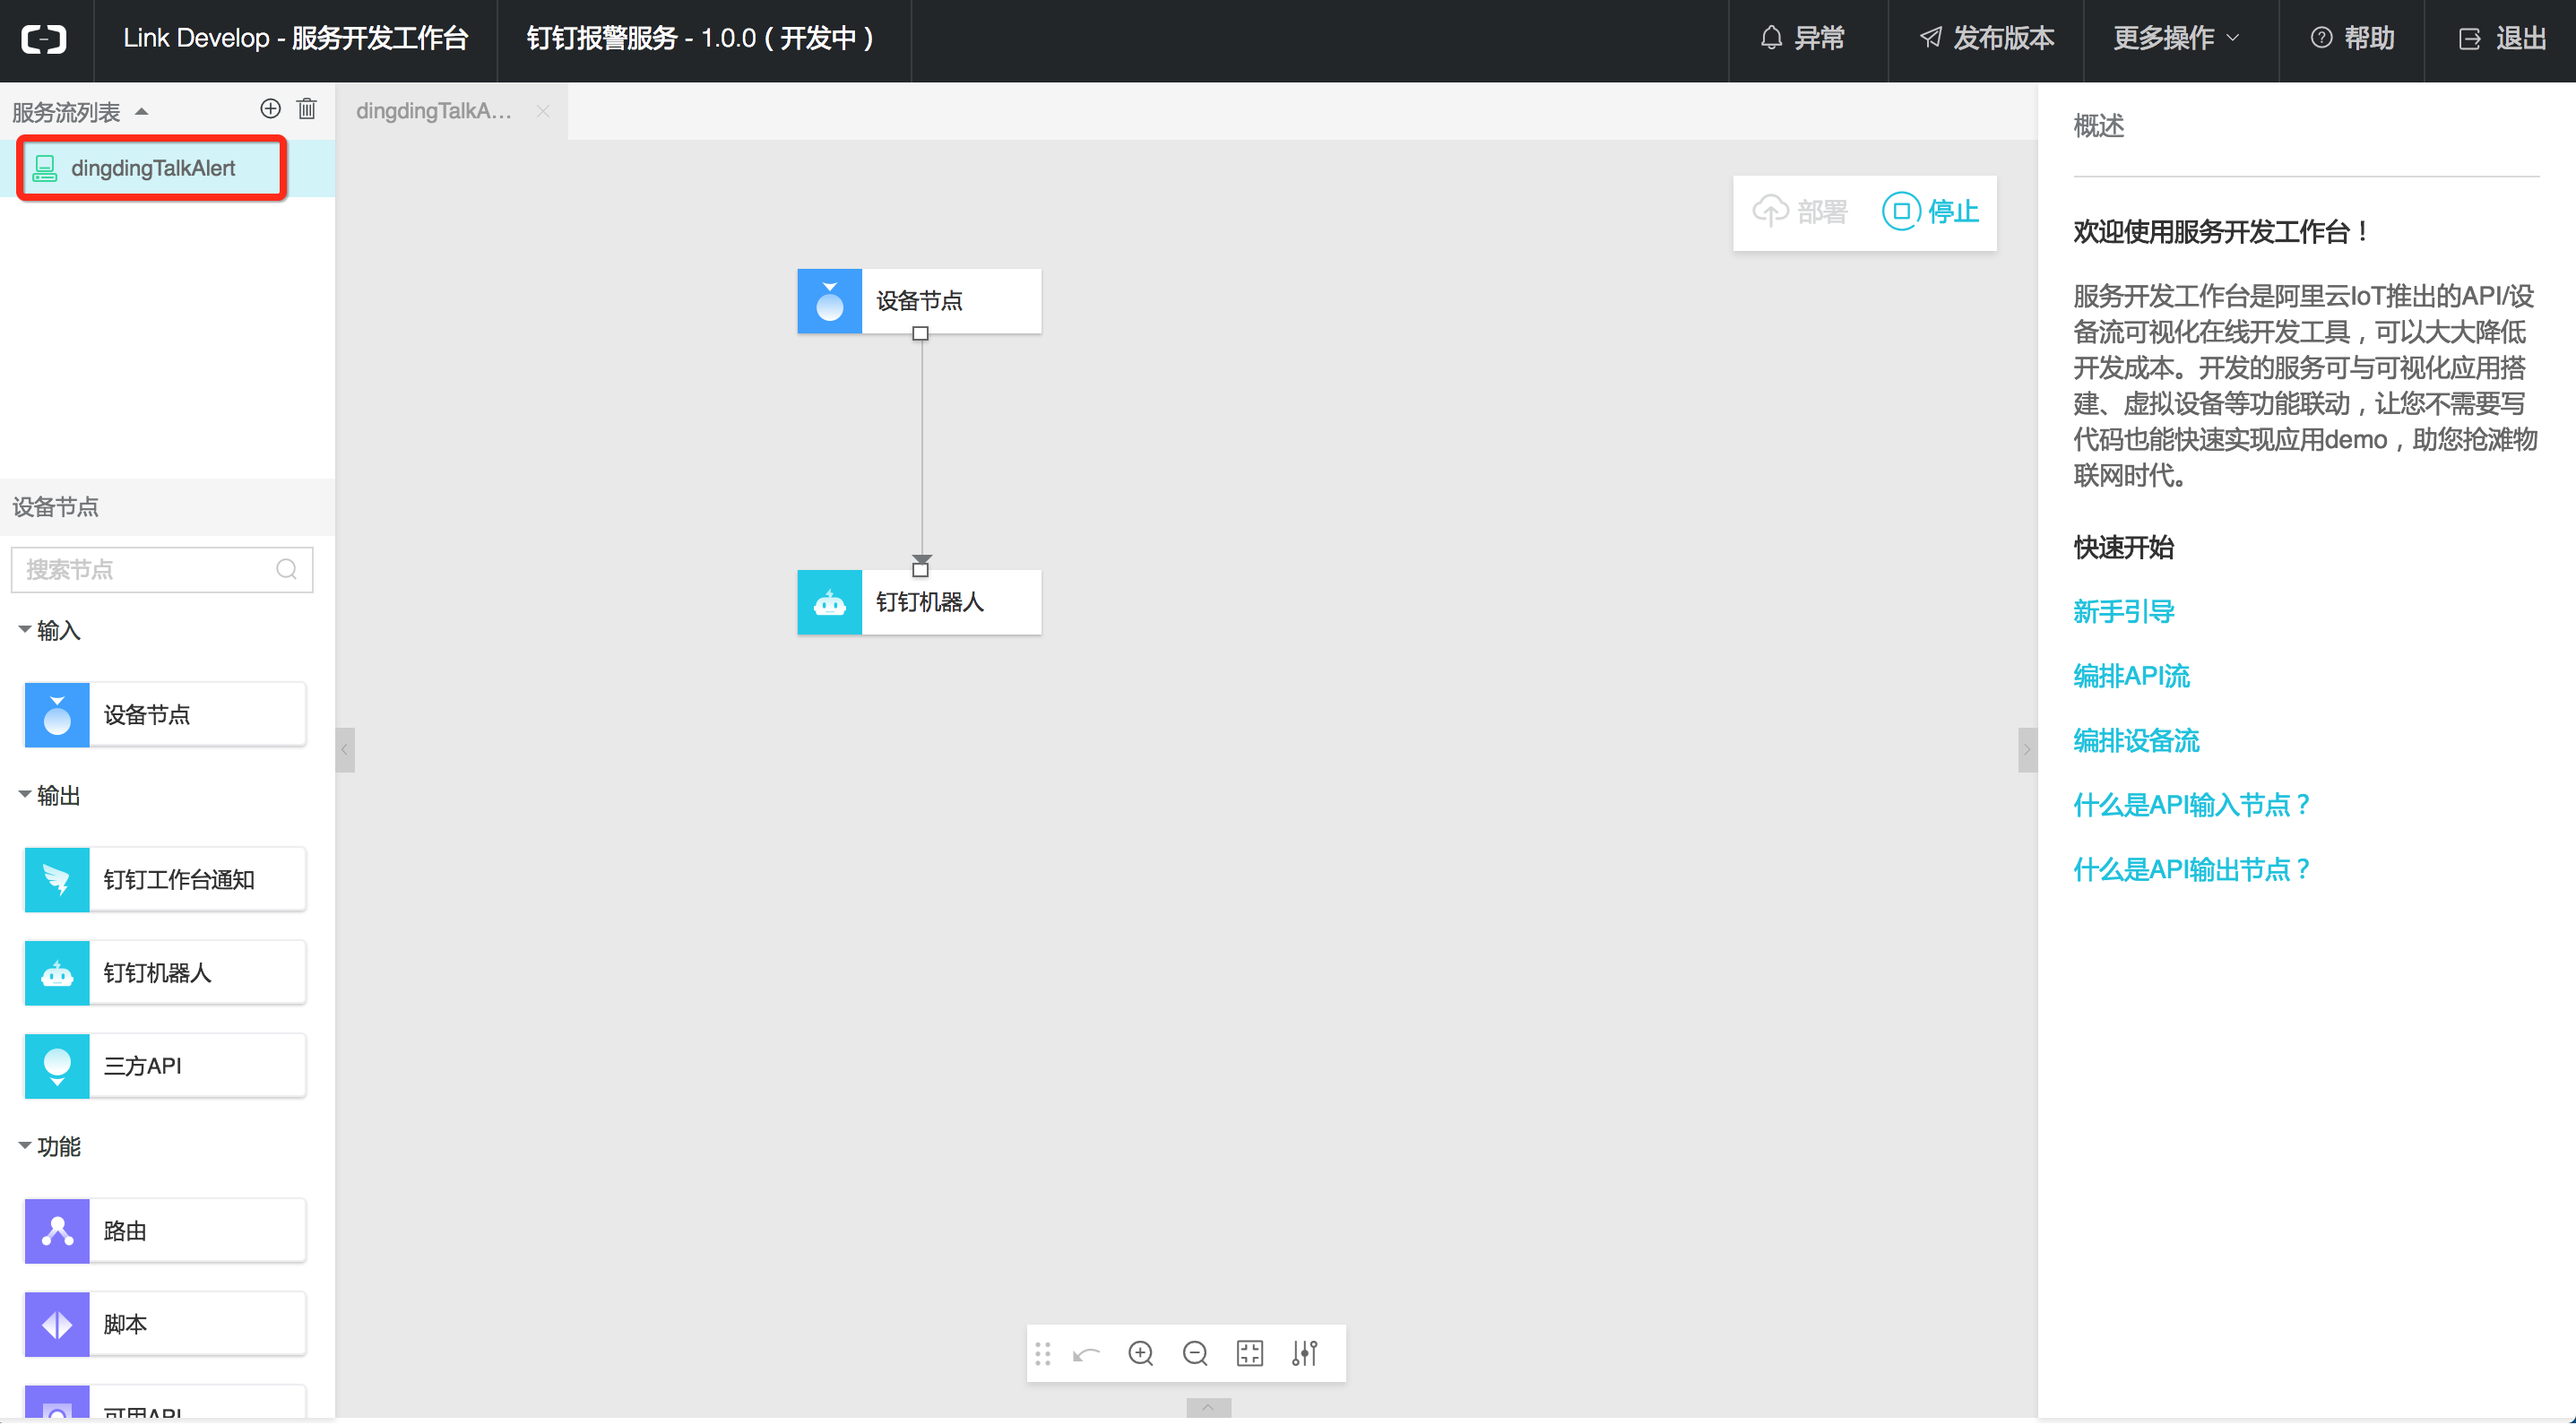
Task: Click 退出 to log out
Action: (x=2502, y=39)
